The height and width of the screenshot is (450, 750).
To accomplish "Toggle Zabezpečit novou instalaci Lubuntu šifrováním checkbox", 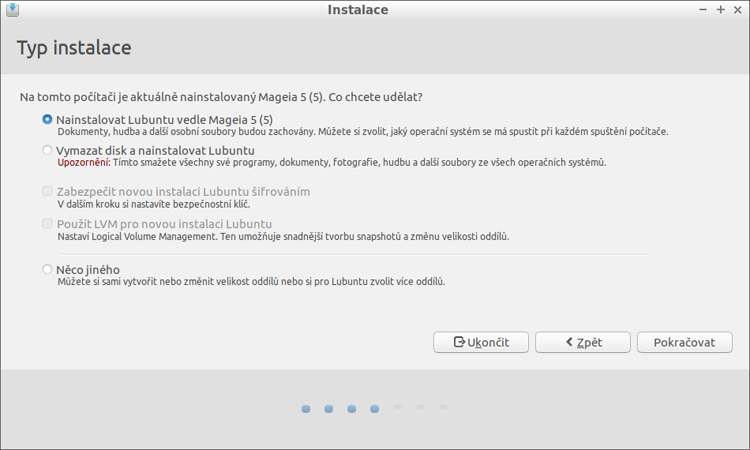I will 47,191.
